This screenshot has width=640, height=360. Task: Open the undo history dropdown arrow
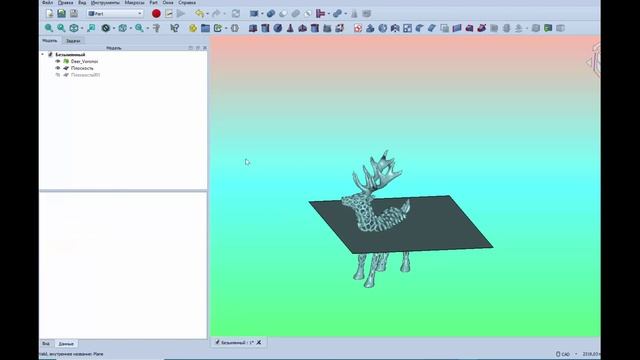tap(207, 13)
